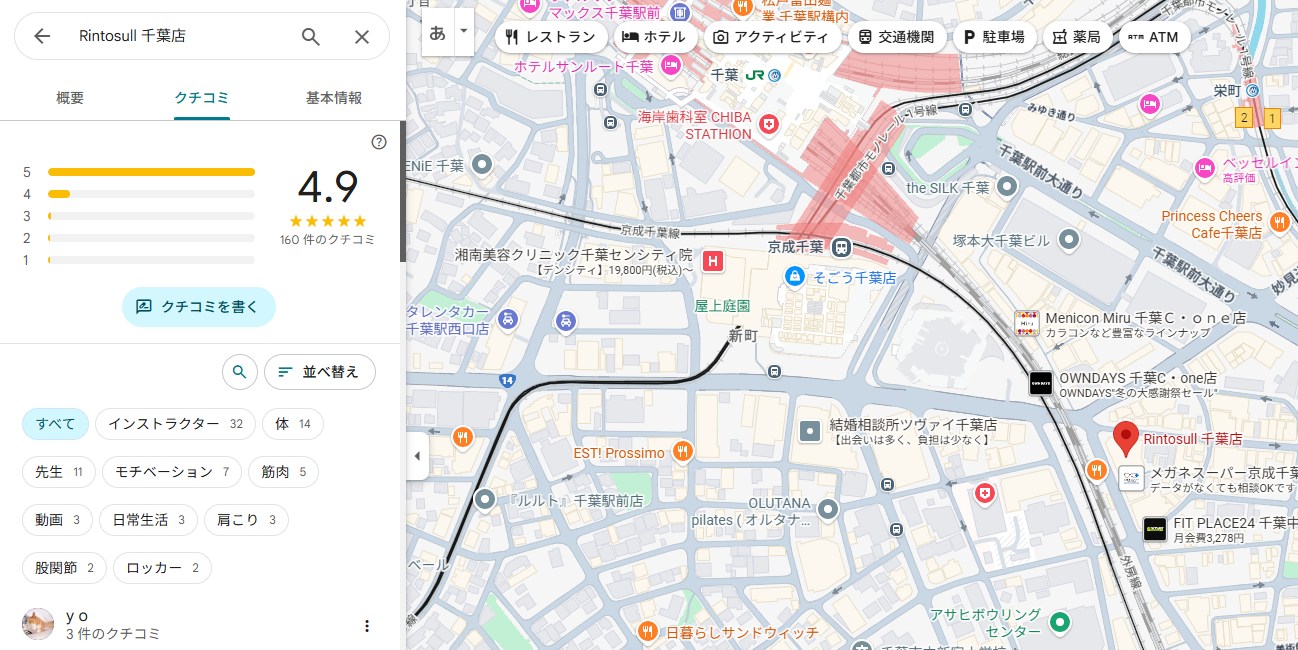1298x650 pixels.
Task: Click the EST! Prossimo restaurant marker
Action: (x=683, y=452)
